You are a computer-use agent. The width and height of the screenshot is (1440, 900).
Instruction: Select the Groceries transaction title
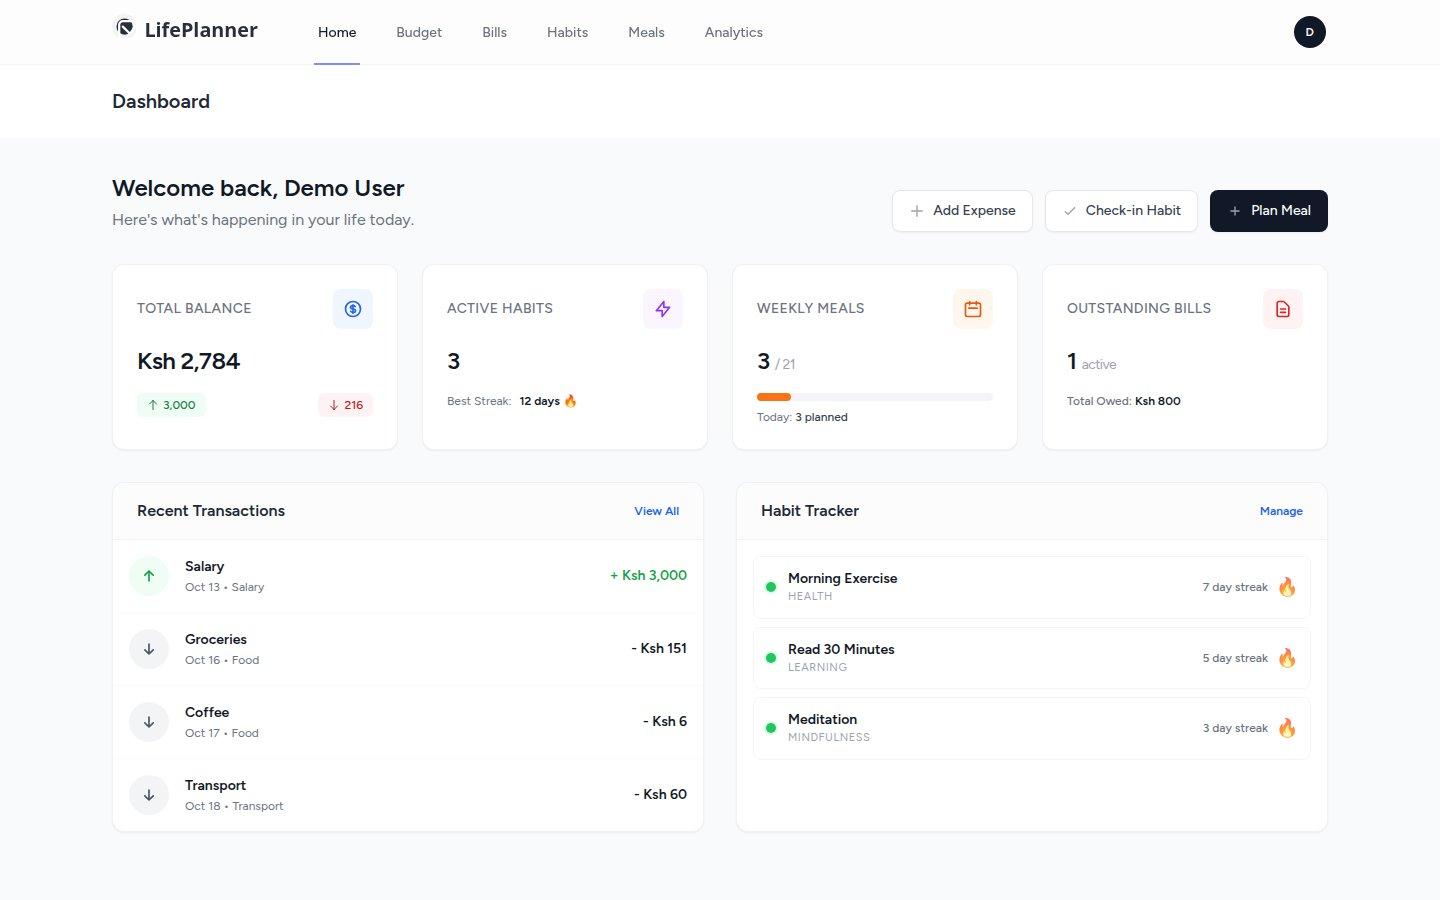216,639
